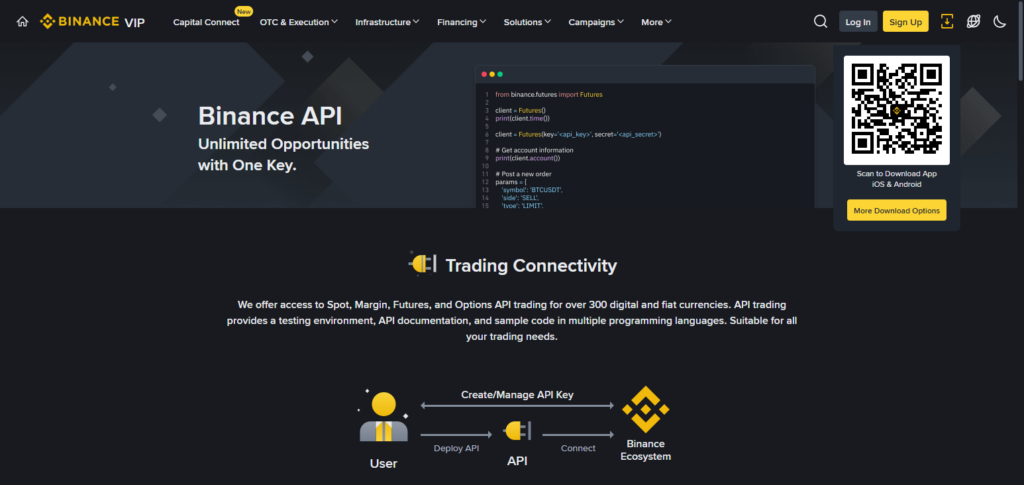Click the 'Binance API' heading
Image resolution: width=1024 pixels, height=485 pixels.
click(270, 116)
